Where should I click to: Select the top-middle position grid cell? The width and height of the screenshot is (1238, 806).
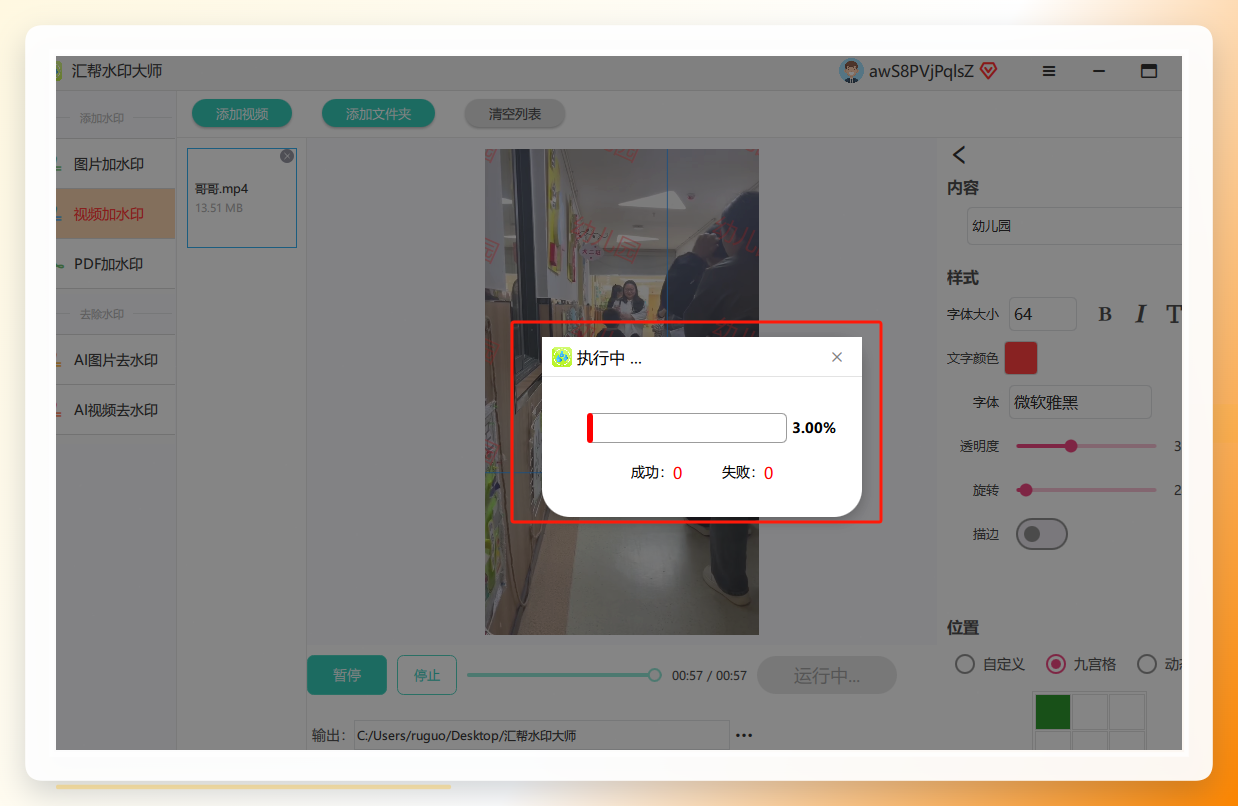[x=1090, y=712]
